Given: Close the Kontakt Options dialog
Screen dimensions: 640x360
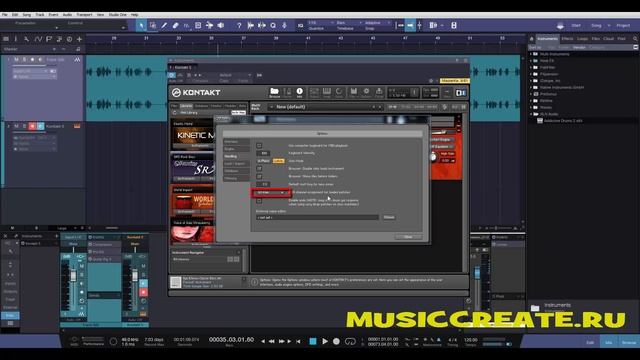Looking at the screenshot, I should point(408,237).
